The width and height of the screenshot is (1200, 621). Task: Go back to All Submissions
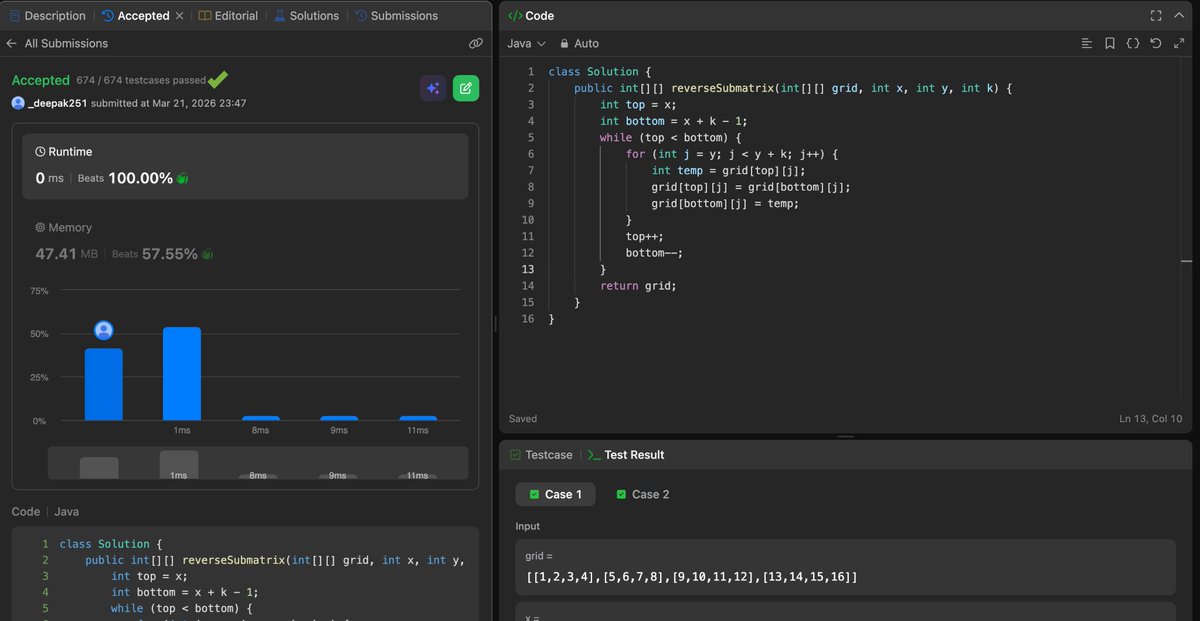pos(57,44)
